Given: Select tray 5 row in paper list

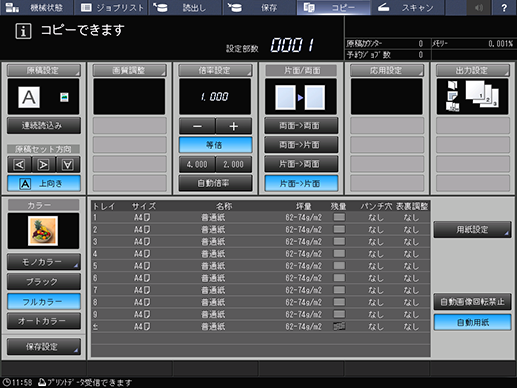Looking at the screenshot, I should [x=260, y=266].
